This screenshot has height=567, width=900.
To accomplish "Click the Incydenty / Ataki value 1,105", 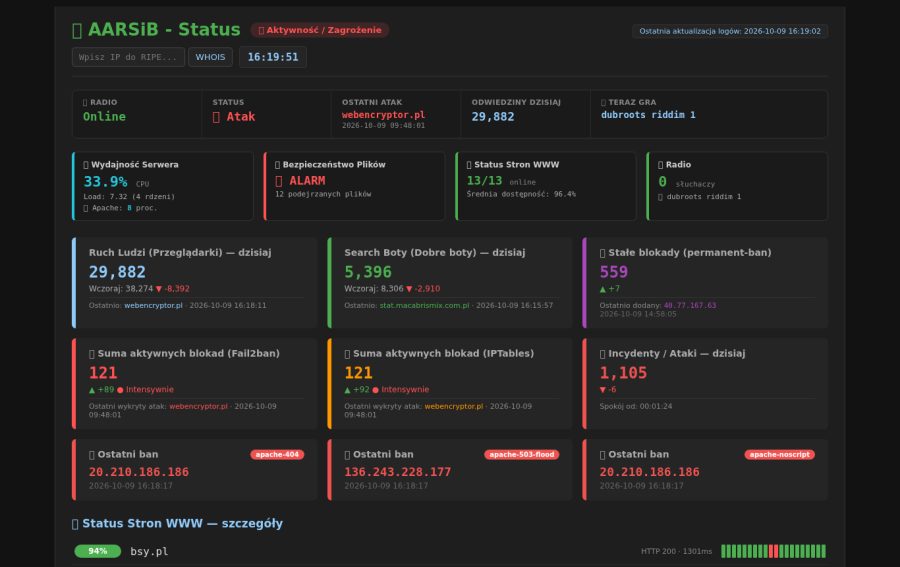I will tap(623, 373).
